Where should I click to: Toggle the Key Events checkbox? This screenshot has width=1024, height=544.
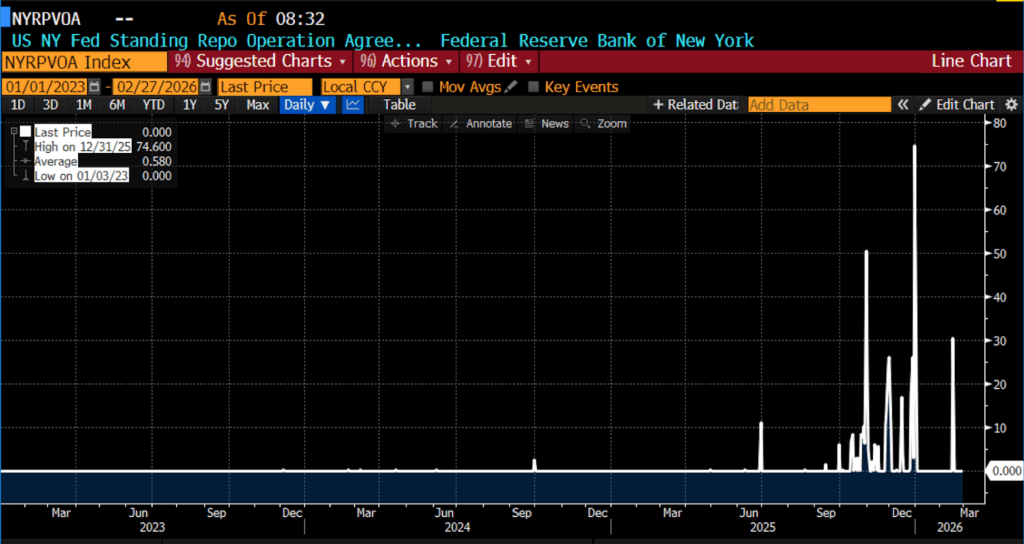click(533, 87)
